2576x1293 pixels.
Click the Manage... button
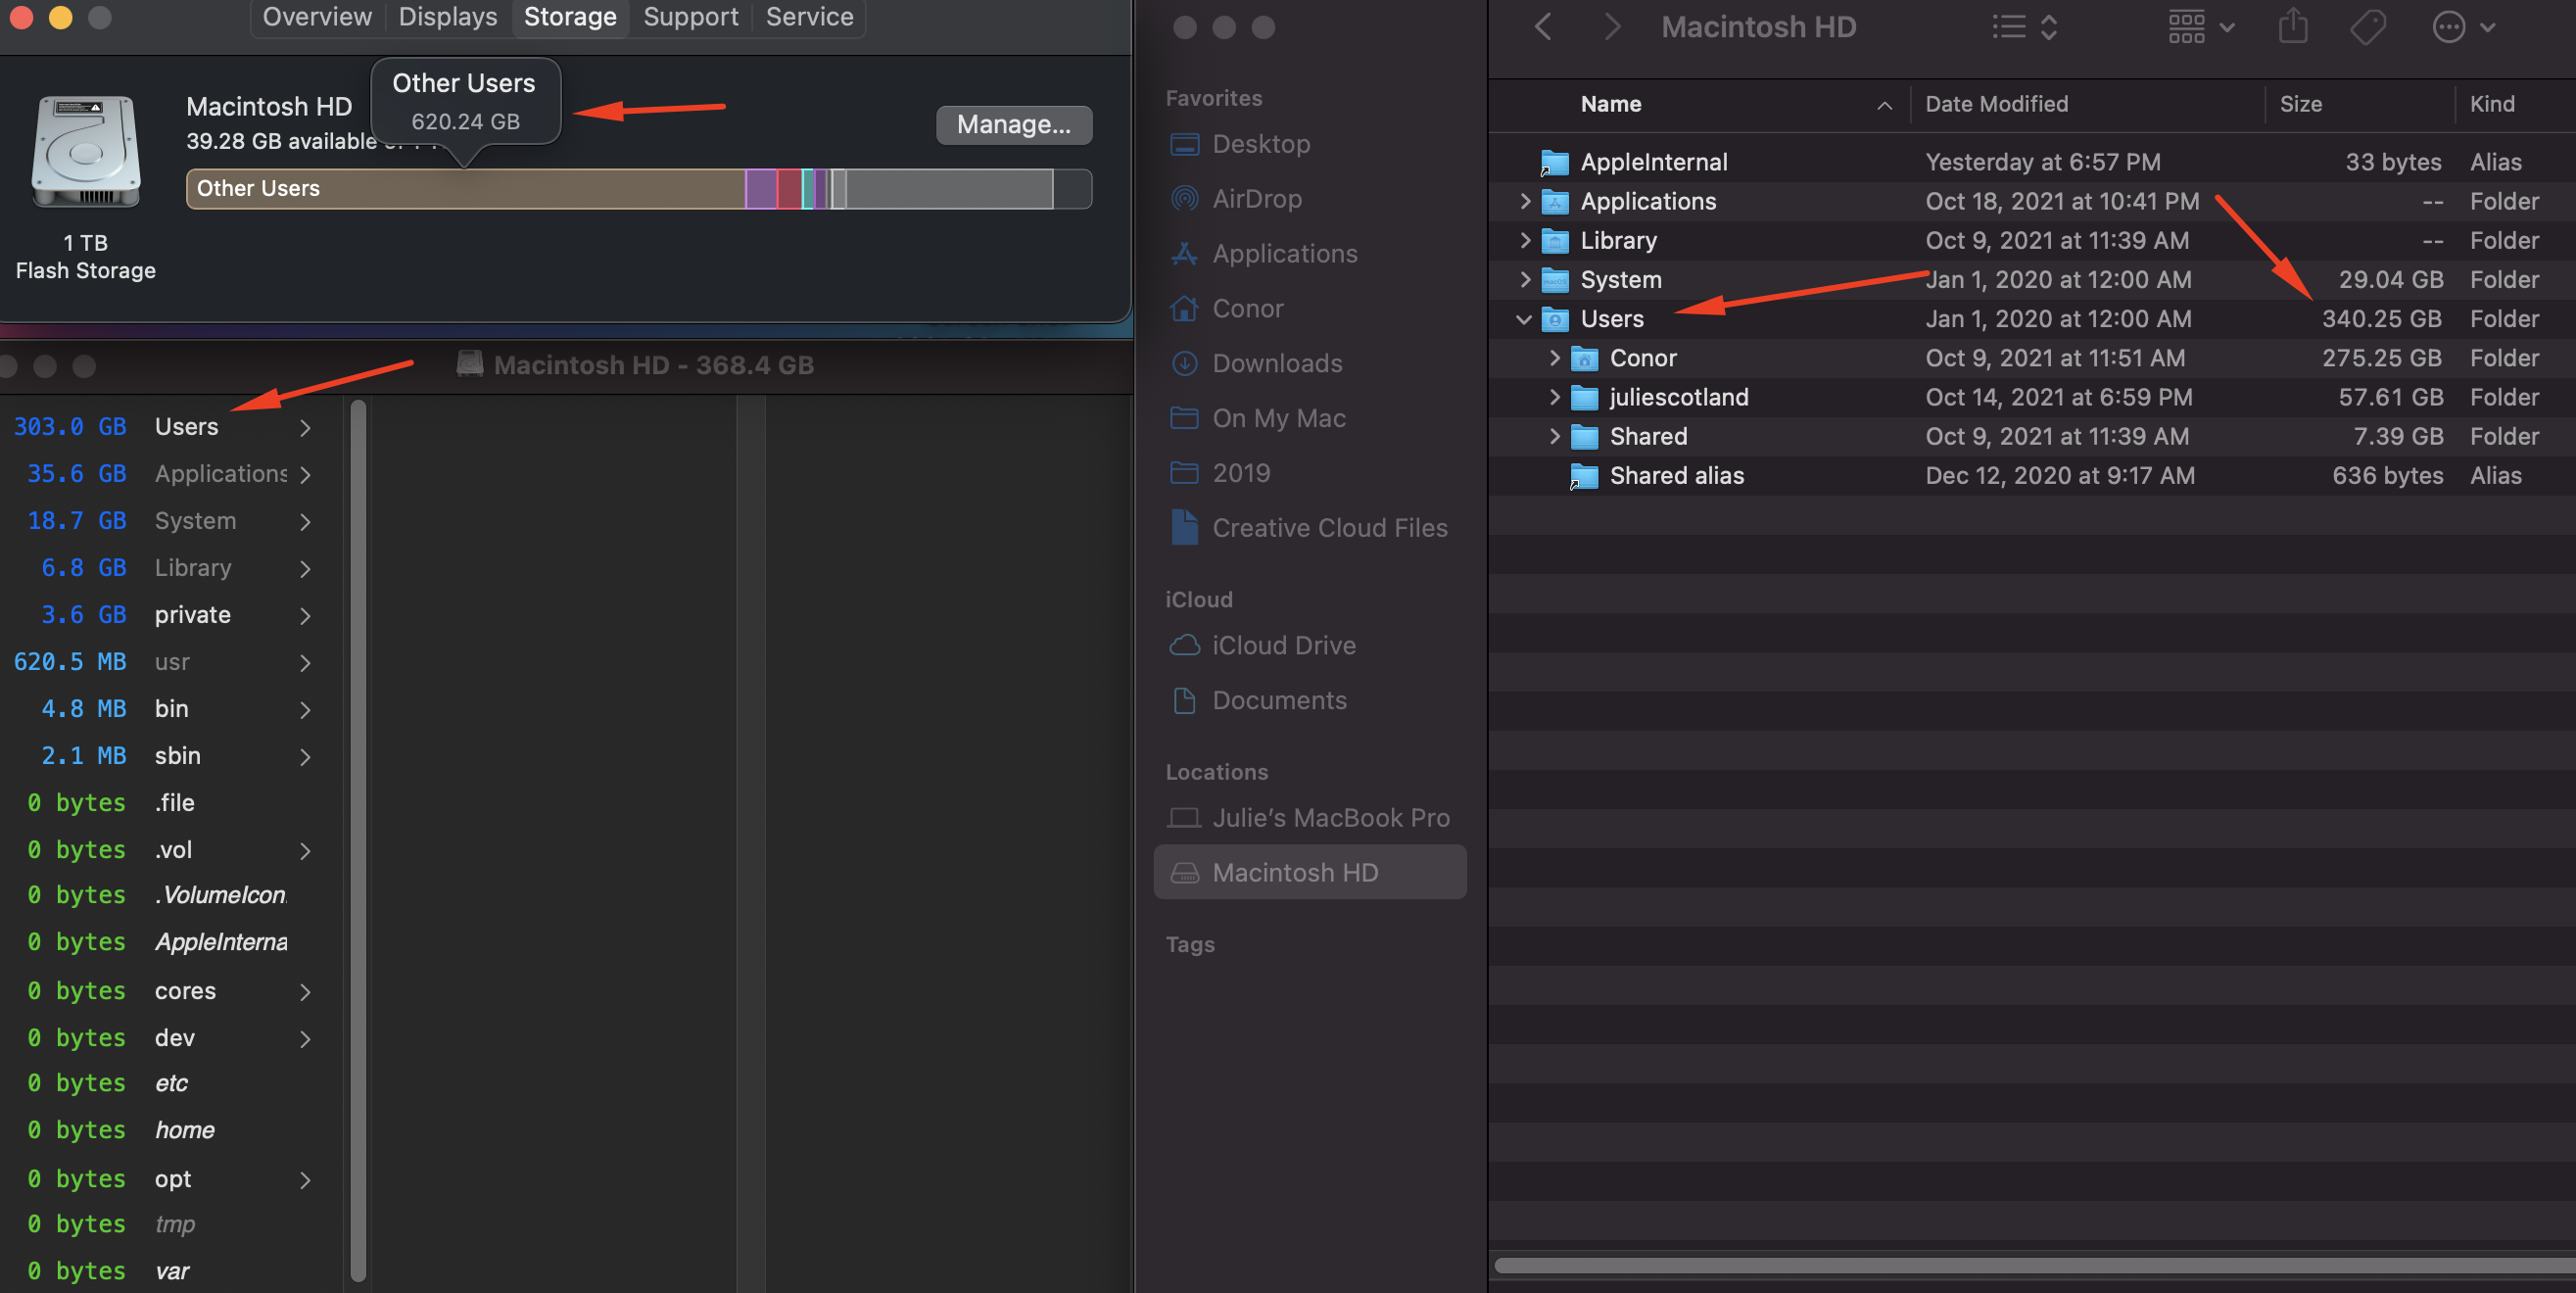click(x=1013, y=124)
